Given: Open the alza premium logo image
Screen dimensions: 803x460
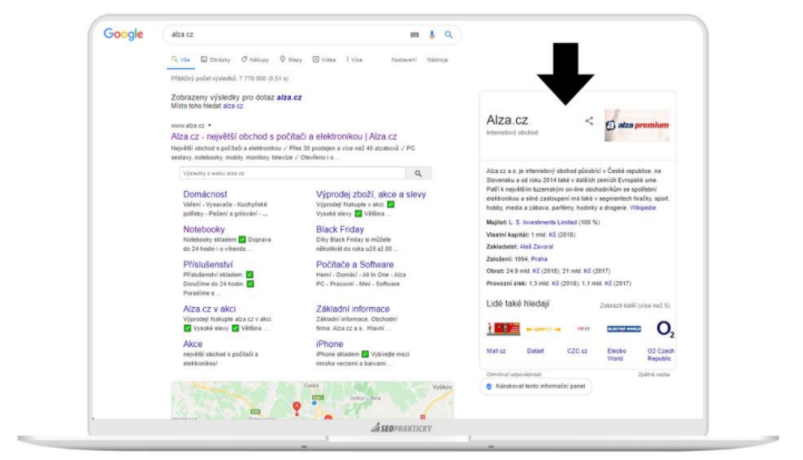Looking at the screenshot, I should [637, 125].
